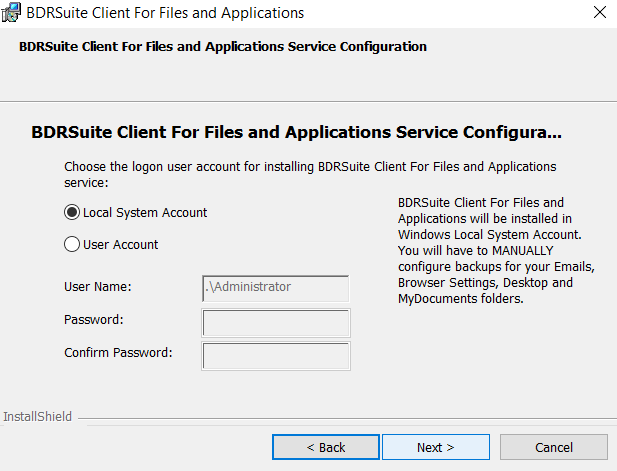Viewport: 617px width, 471px height.
Task: Proceed using the 'Next >' button
Action: click(x=436, y=447)
